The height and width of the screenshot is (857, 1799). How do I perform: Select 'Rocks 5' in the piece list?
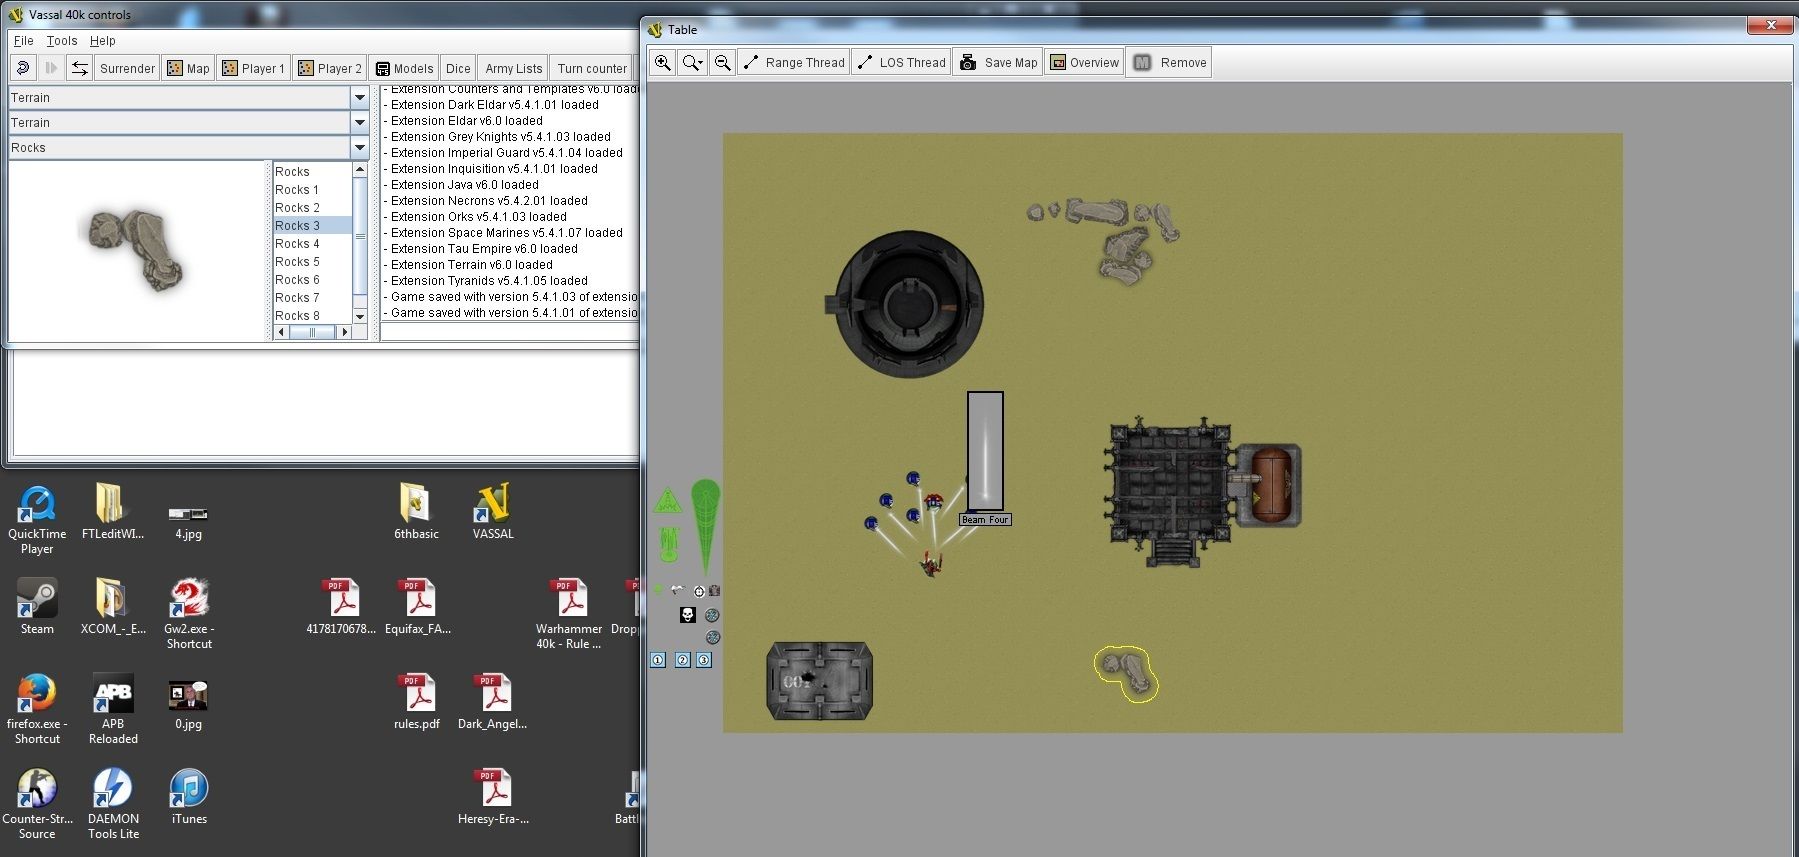pyautogui.click(x=312, y=261)
